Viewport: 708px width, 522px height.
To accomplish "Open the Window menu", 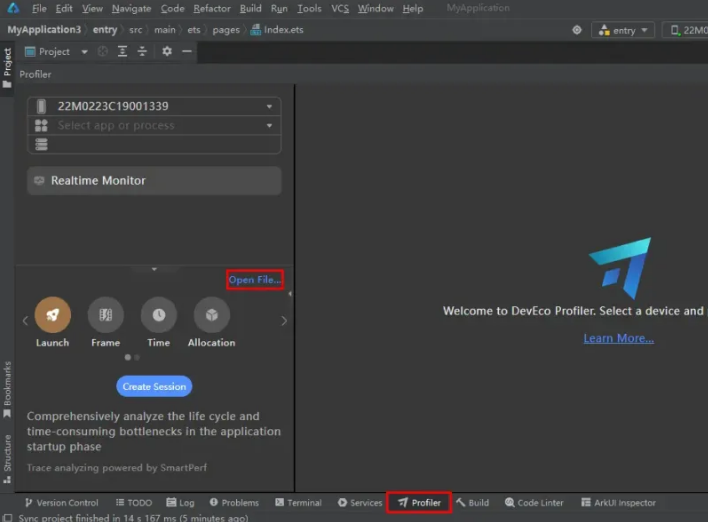I will [x=376, y=8].
